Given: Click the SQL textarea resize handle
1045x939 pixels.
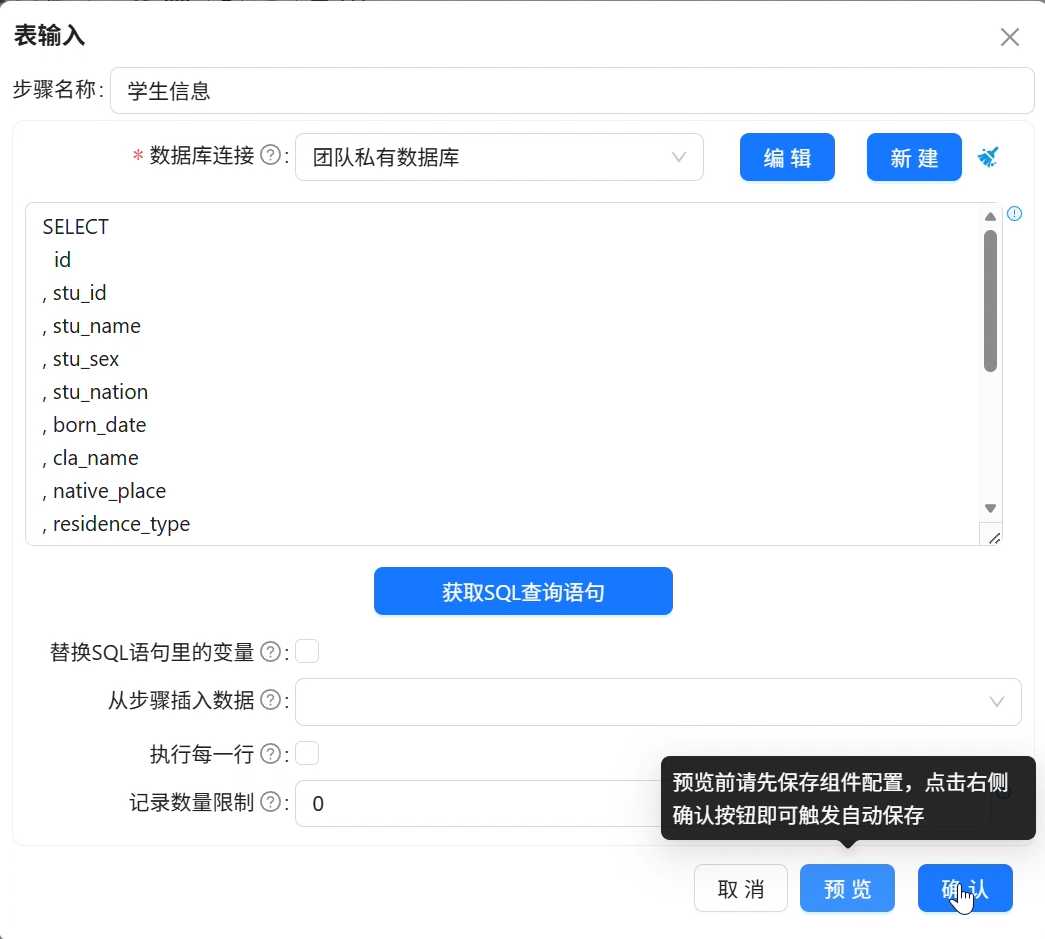Looking at the screenshot, I should pos(994,538).
